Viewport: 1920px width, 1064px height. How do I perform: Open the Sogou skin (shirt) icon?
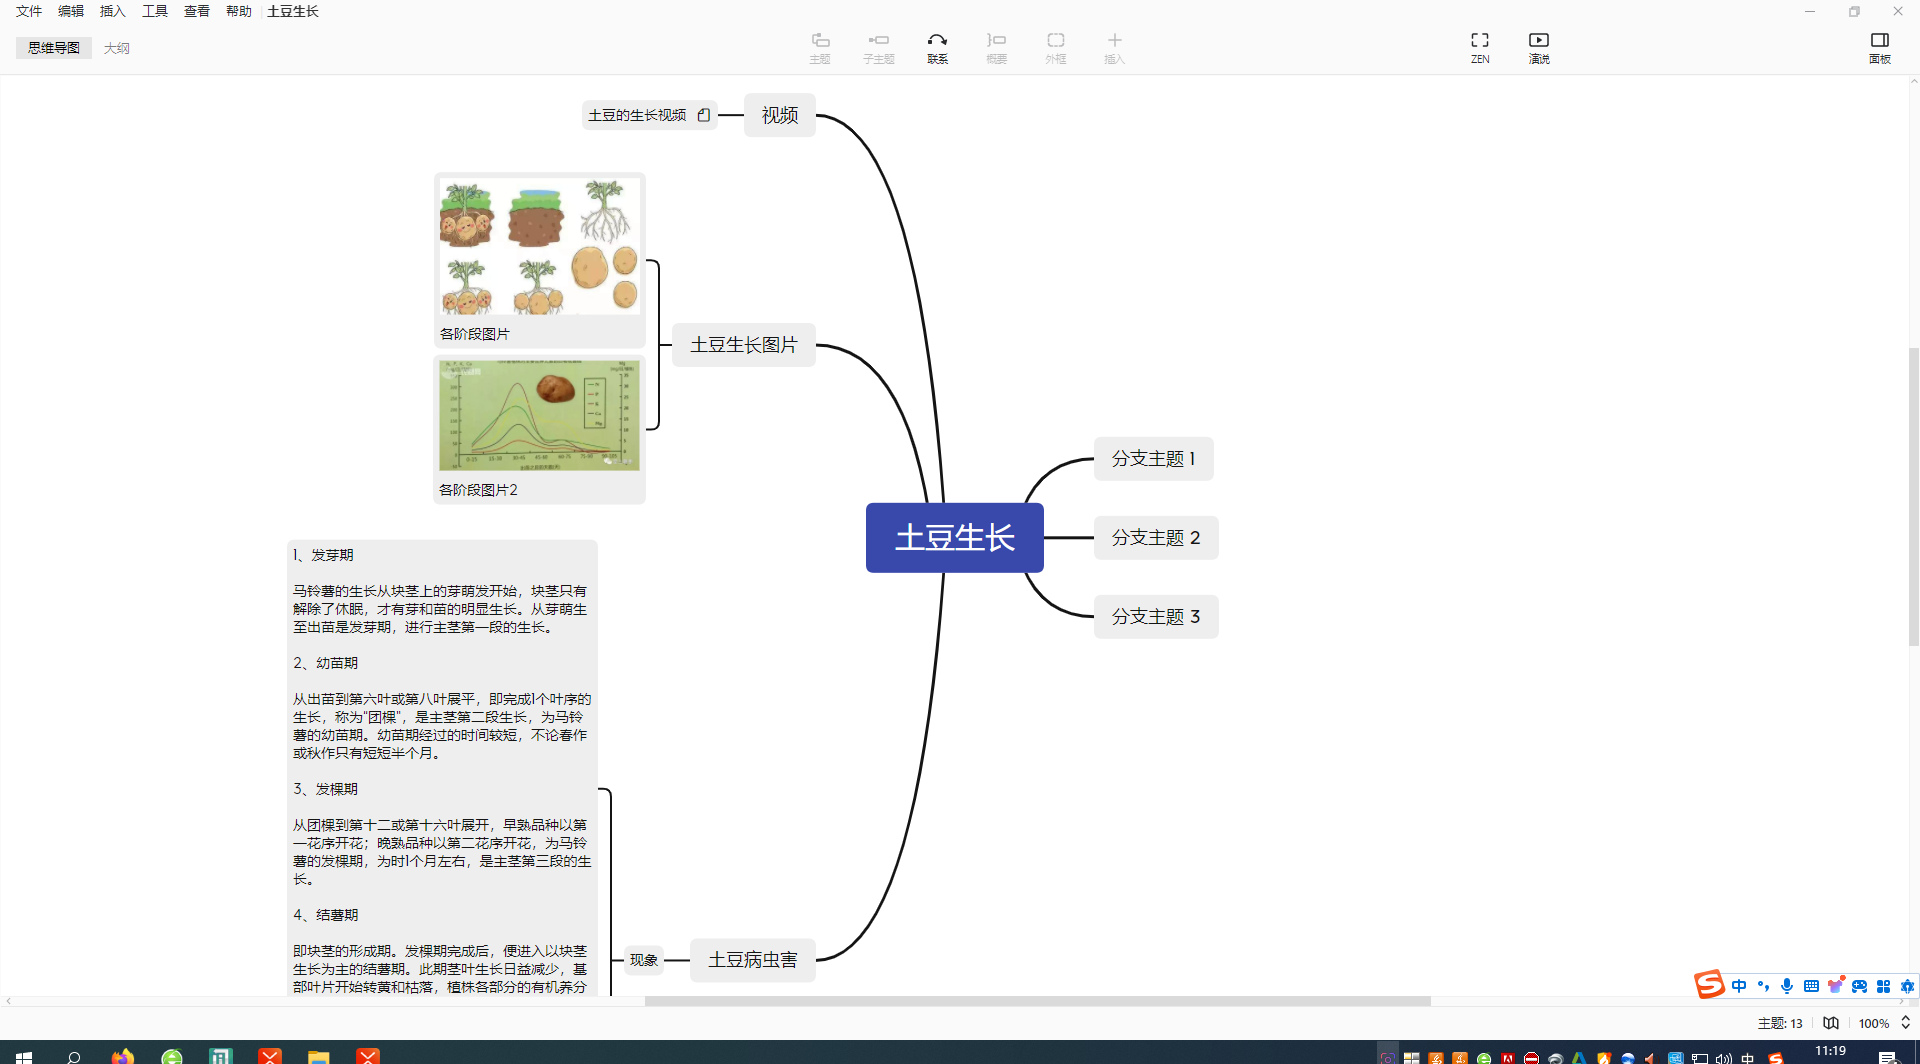click(x=1835, y=986)
